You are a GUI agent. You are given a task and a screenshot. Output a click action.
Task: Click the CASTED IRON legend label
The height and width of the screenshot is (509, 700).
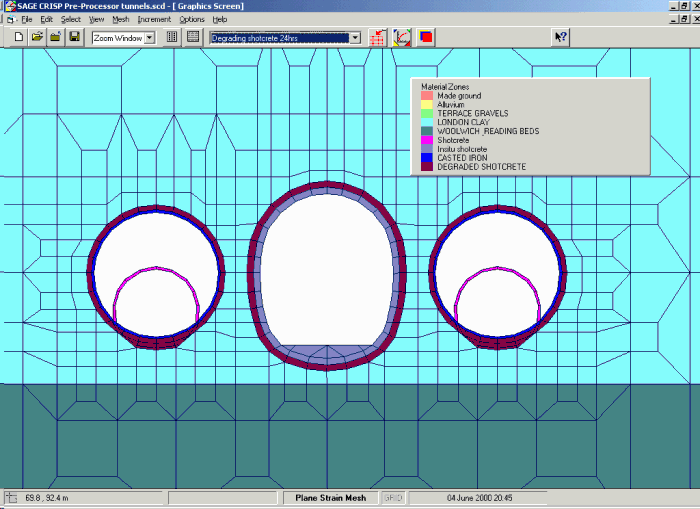coord(462,158)
